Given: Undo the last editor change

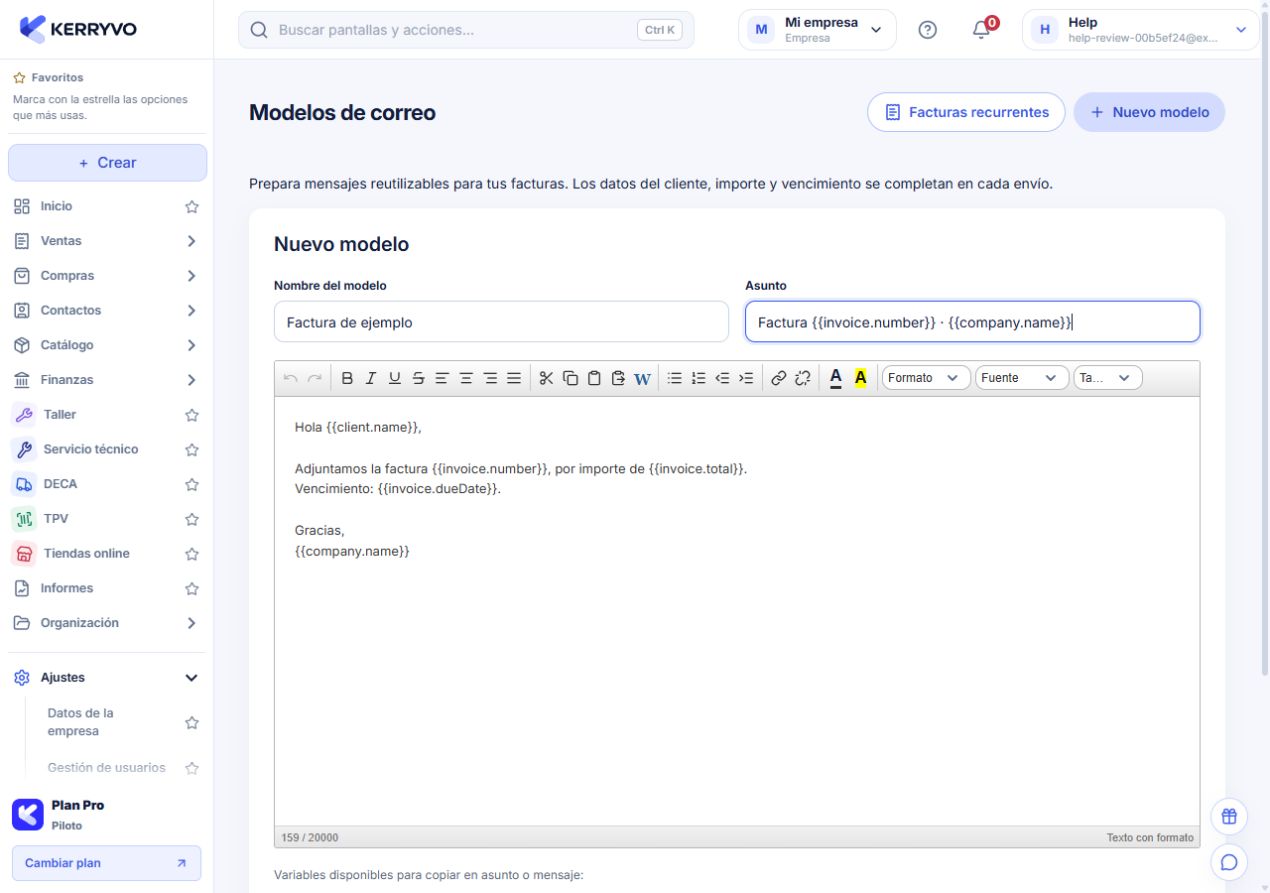Looking at the screenshot, I should click(x=291, y=378).
